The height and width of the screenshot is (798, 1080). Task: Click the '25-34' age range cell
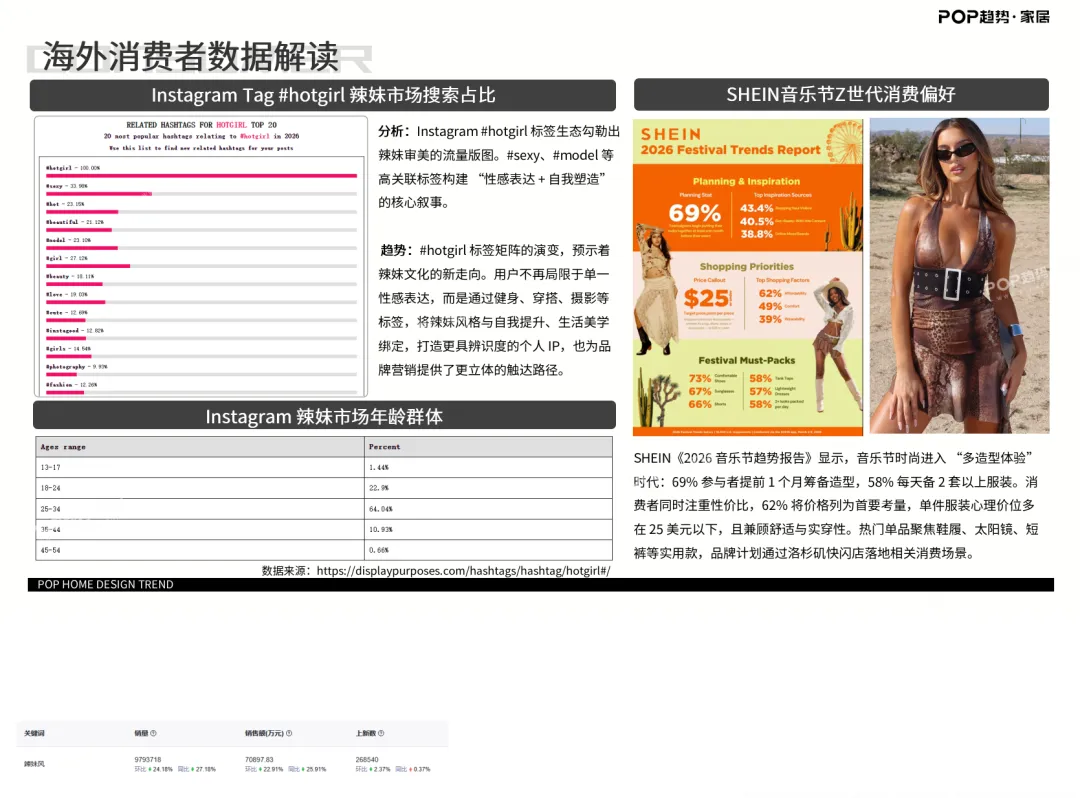click(200, 509)
